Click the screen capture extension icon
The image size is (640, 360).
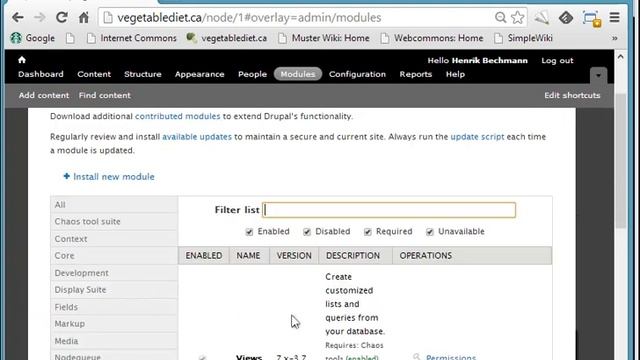(591, 18)
